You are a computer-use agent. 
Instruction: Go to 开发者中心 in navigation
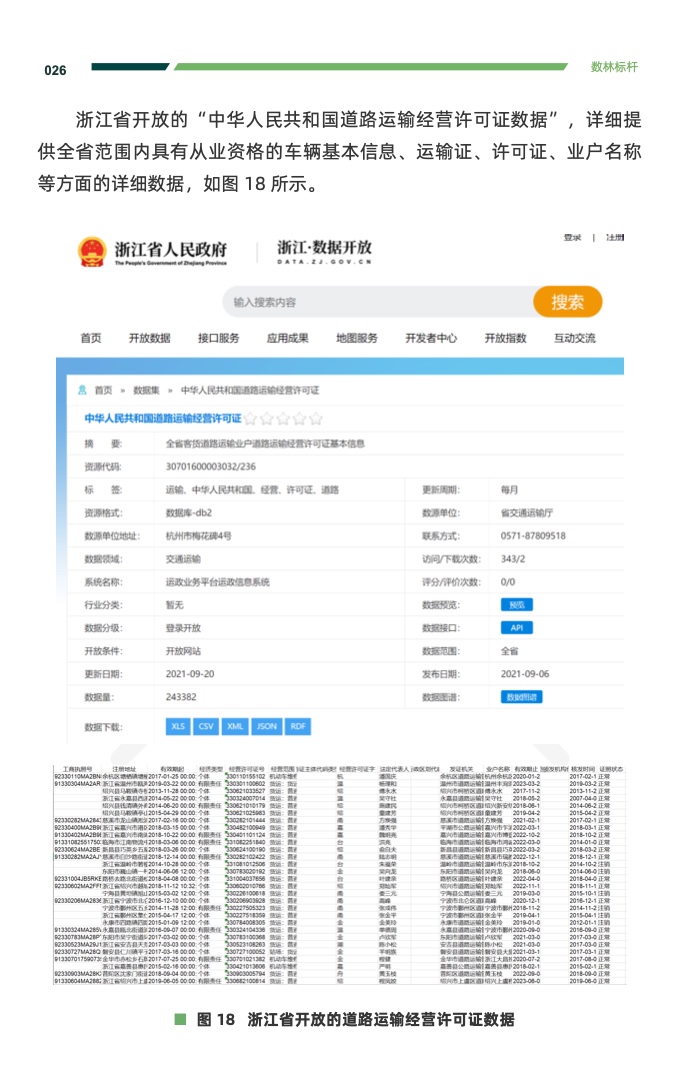point(431,338)
